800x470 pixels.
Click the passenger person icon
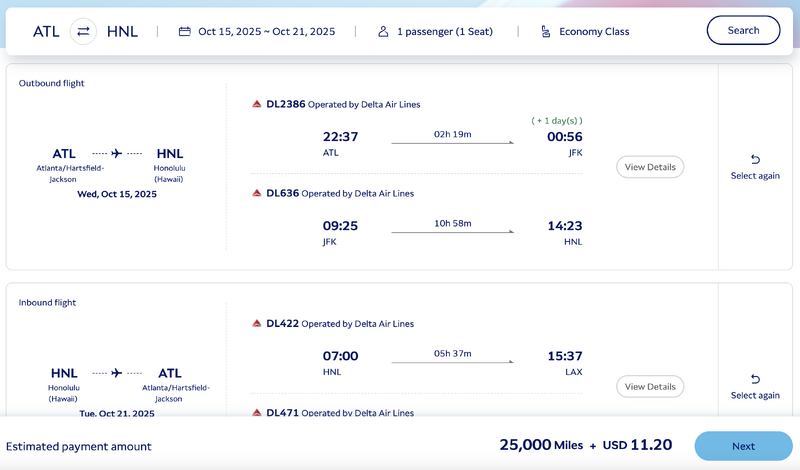tap(383, 31)
